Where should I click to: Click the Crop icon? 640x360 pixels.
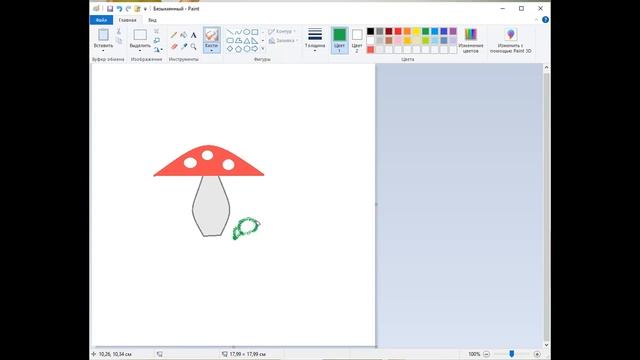[x=157, y=31]
